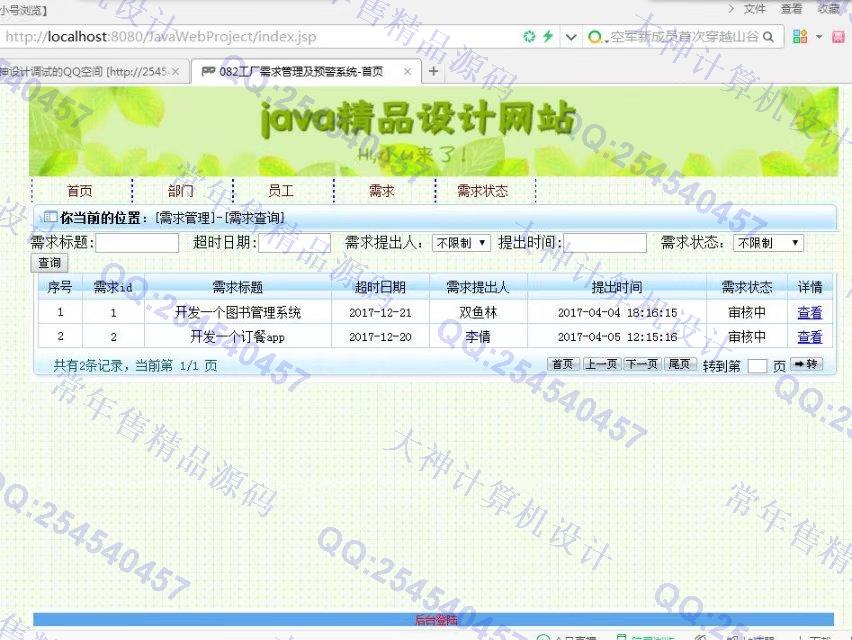852x640 pixels.
Task: Click 查看 link for 订餐app row
Action: (810, 337)
